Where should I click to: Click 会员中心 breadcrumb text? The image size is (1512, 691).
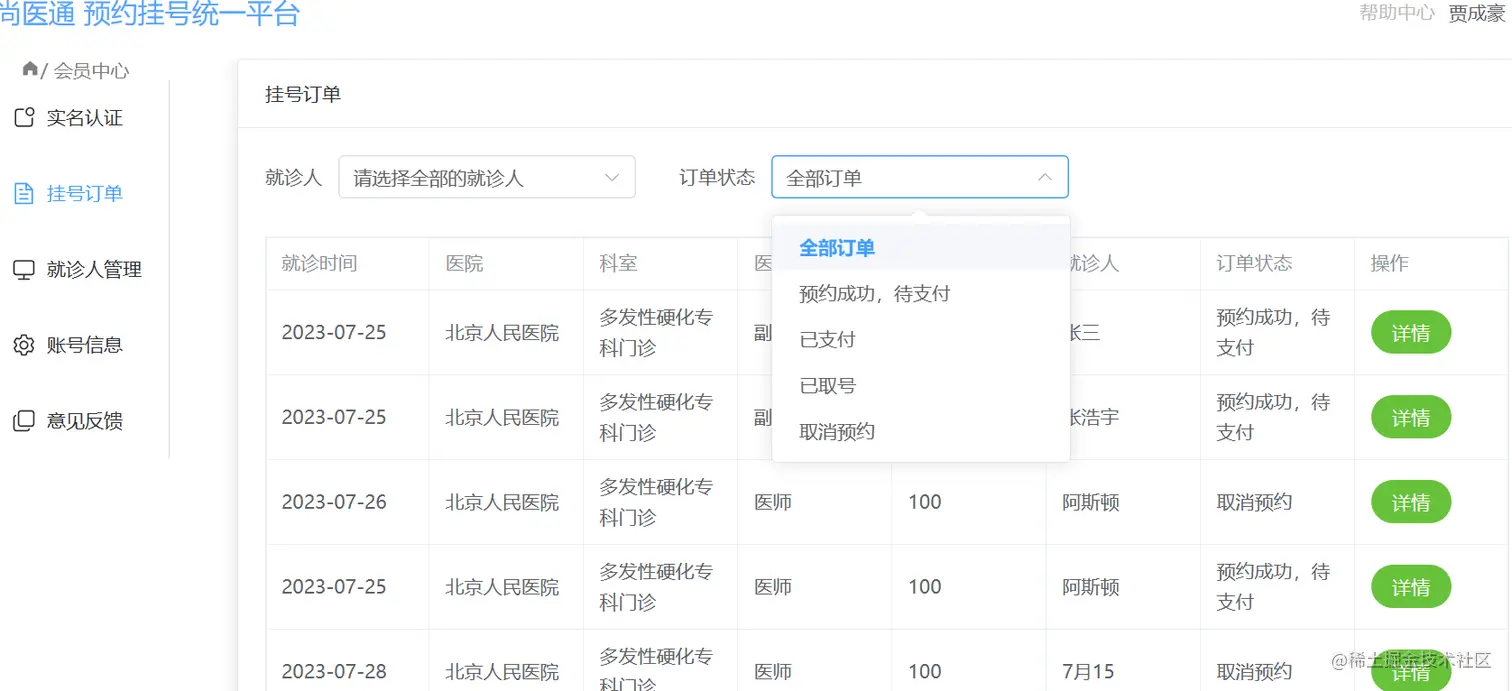click(91, 71)
